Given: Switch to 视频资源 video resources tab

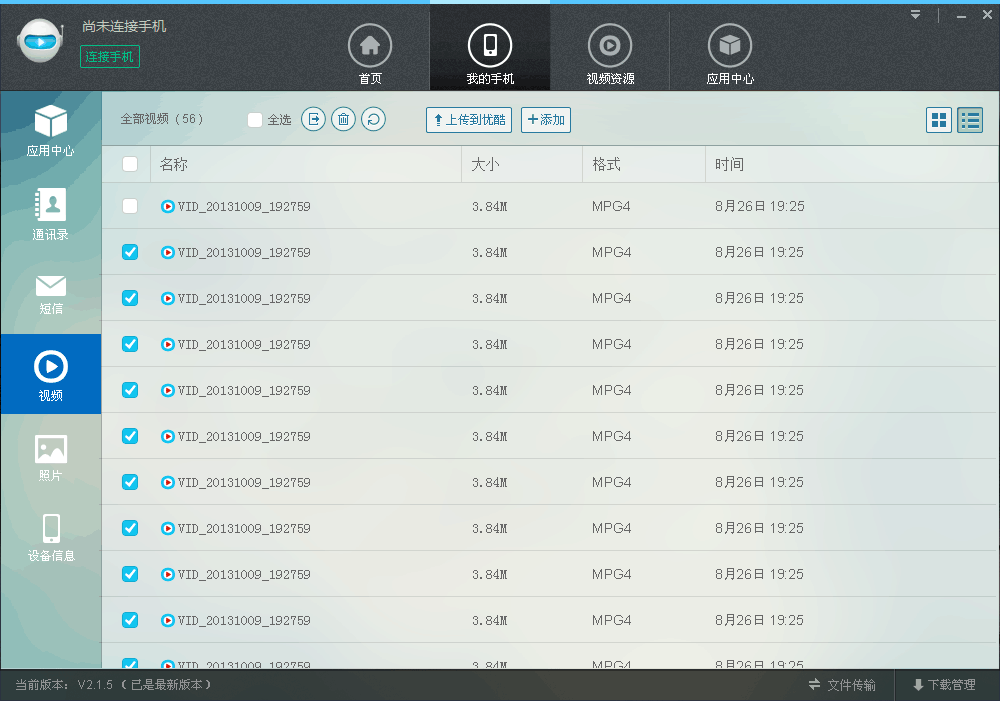Looking at the screenshot, I should tap(610, 54).
